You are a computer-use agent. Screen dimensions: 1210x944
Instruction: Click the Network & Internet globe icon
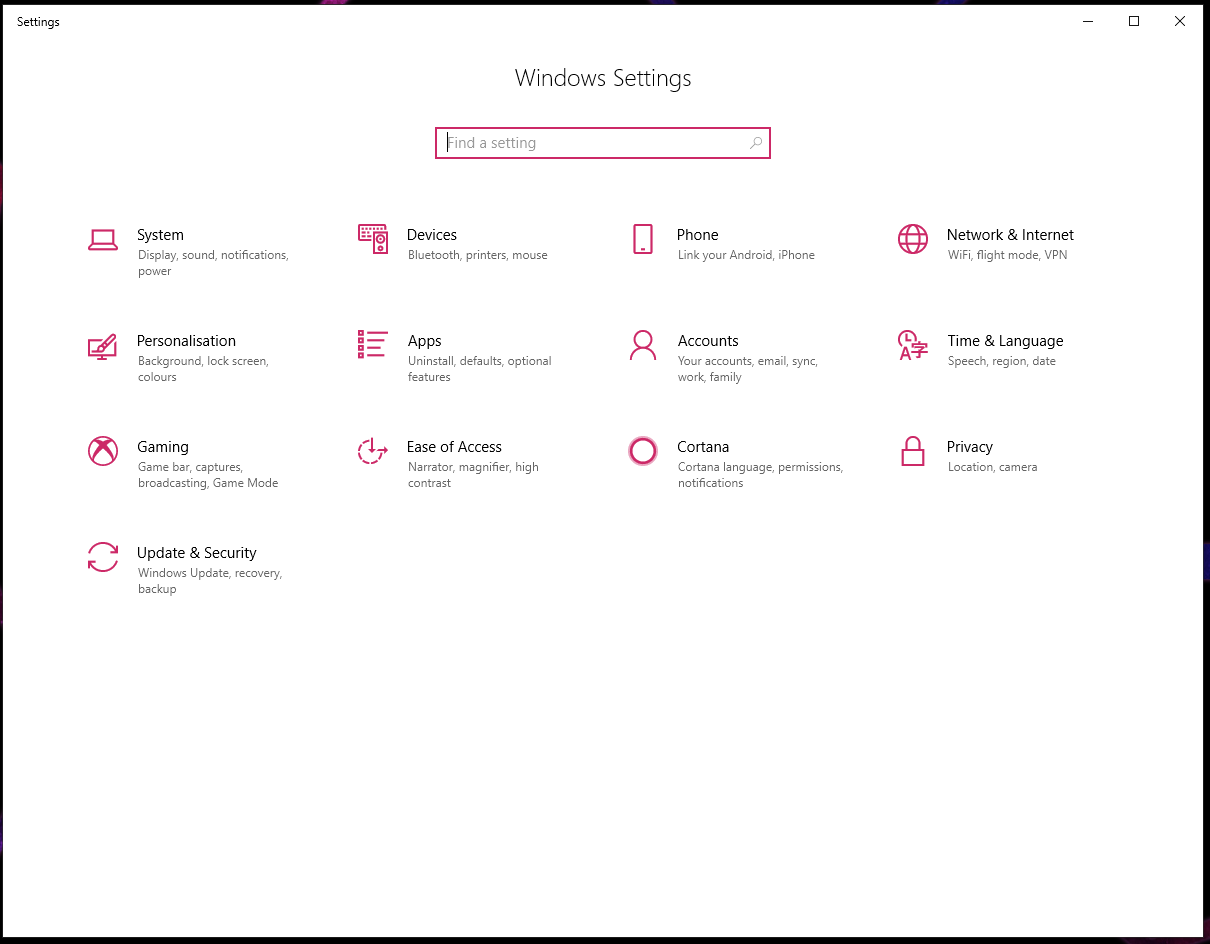[913, 239]
